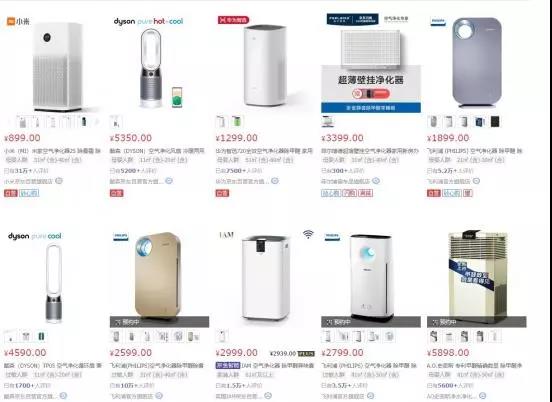
Task: Open the ultra-thin wall-mounted purifier ¥3399.00 image
Action: coord(371,63)
